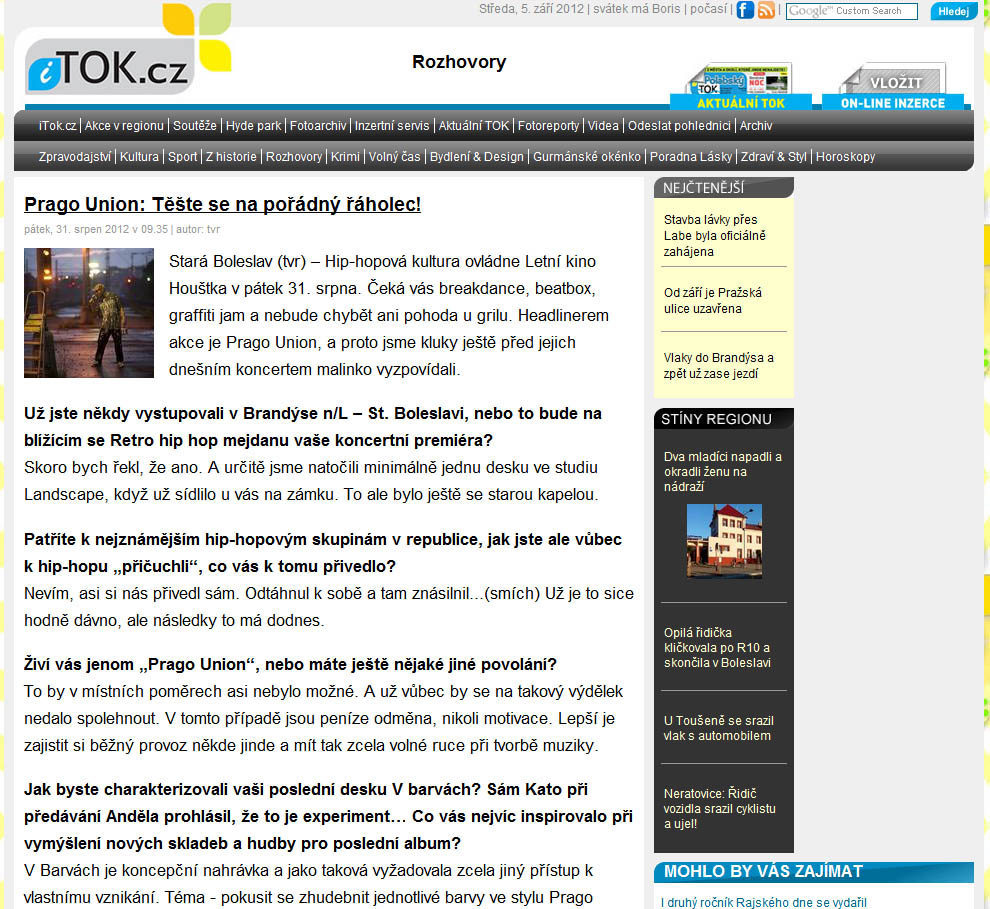990x909 pixels.
Task: Open Videa menu item
Action: (603, 126)
